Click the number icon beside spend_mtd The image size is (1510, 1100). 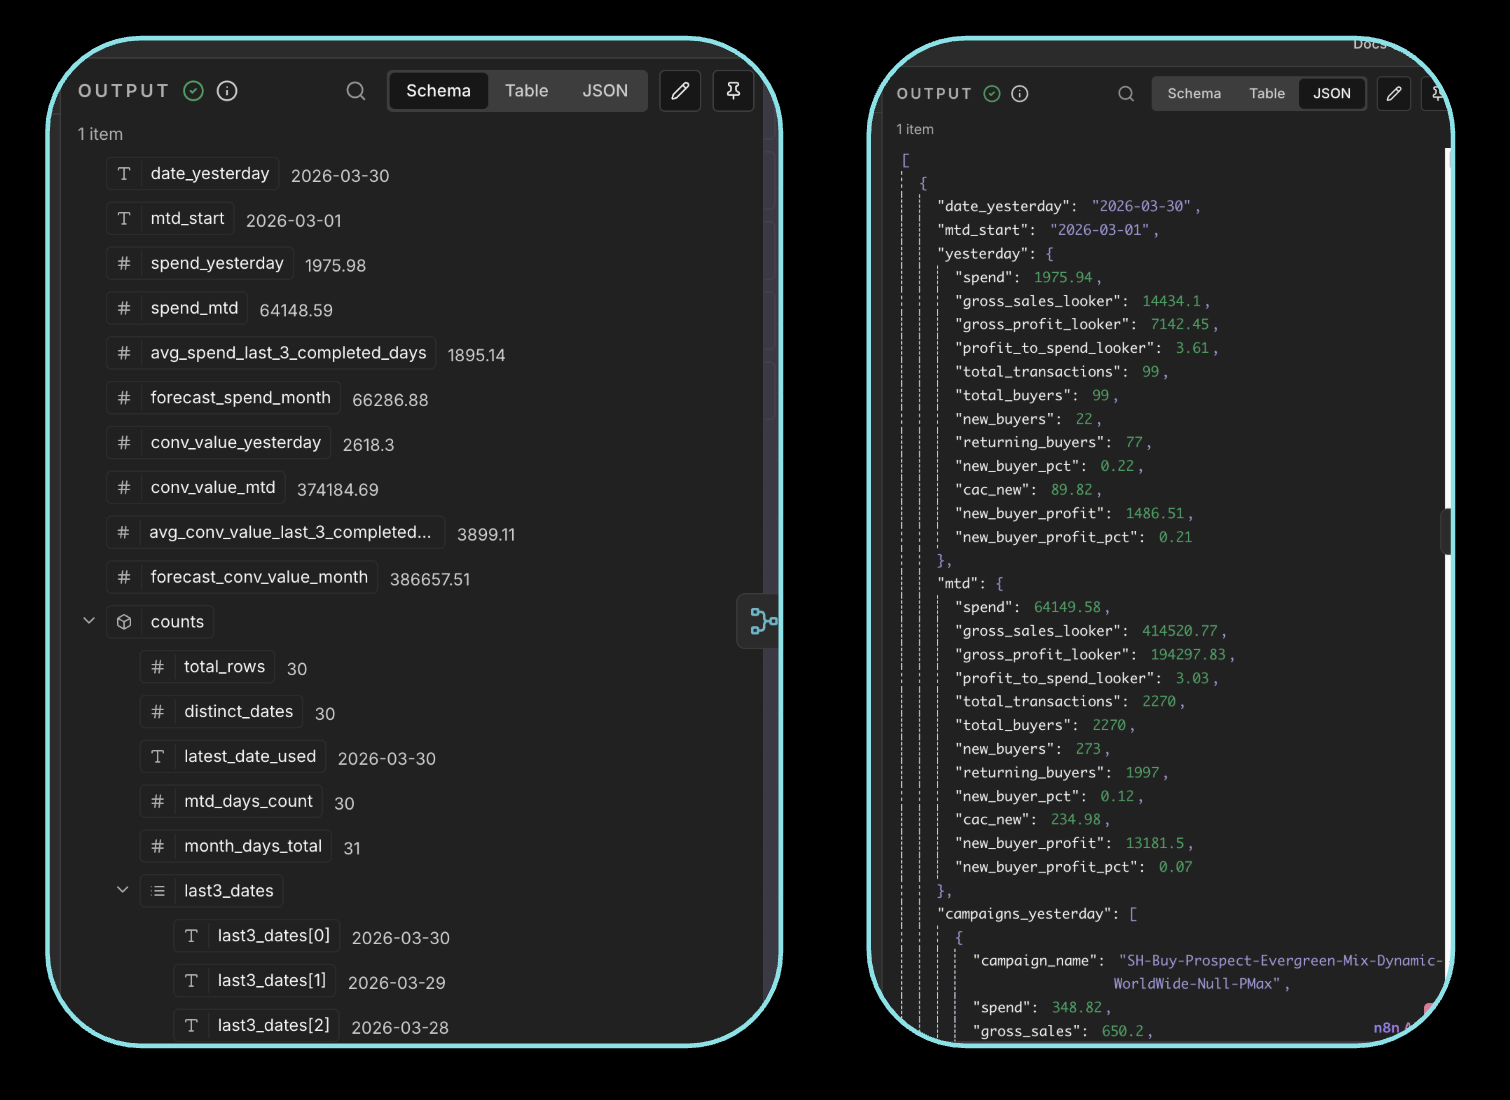point(124,308)
